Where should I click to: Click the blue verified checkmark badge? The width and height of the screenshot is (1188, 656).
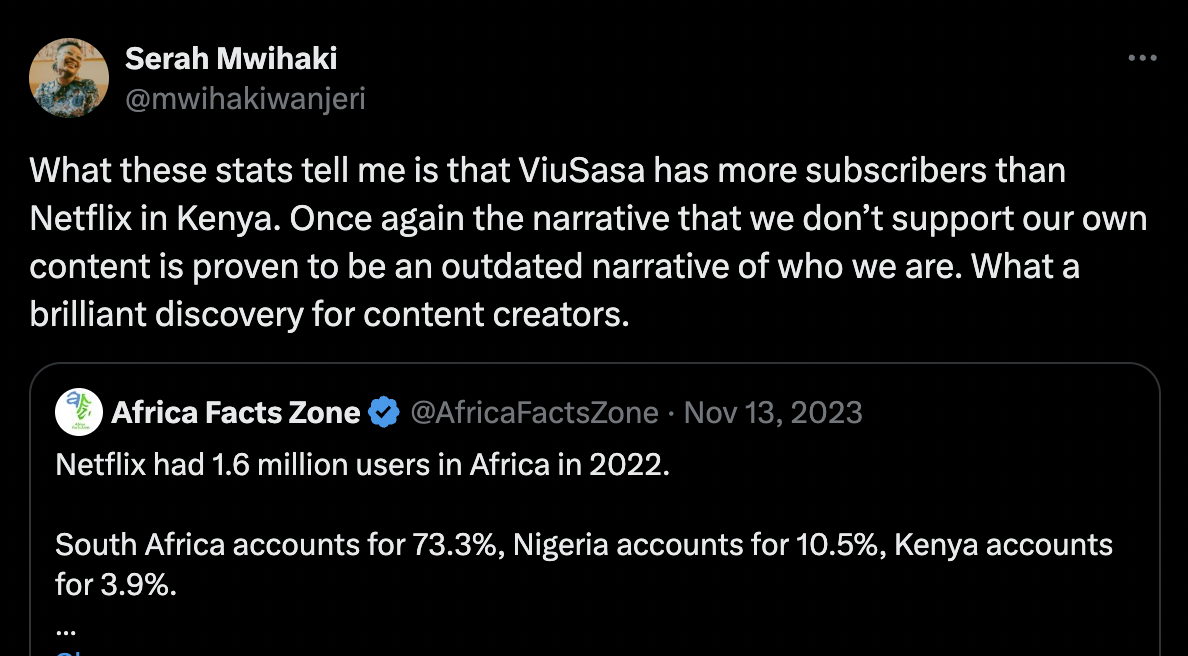coord(385,412)
